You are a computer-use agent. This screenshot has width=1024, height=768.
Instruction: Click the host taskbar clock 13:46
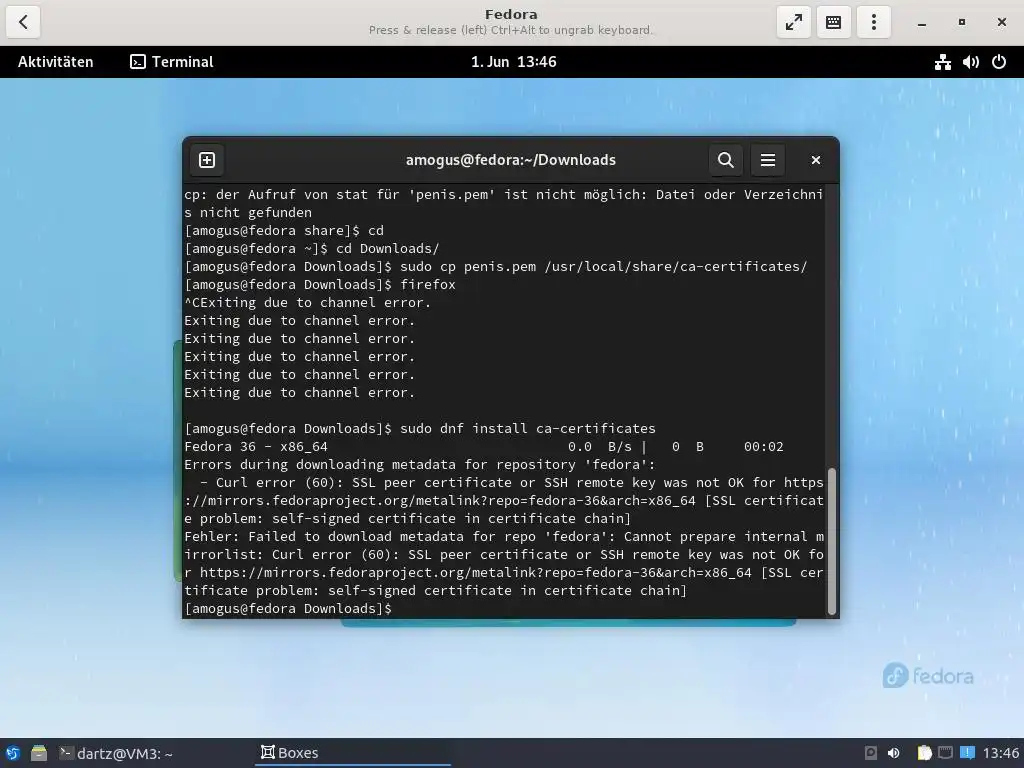[1000, 753]
